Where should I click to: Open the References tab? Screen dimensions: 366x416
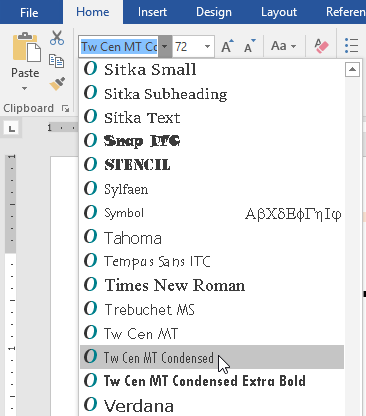(345, 12)
